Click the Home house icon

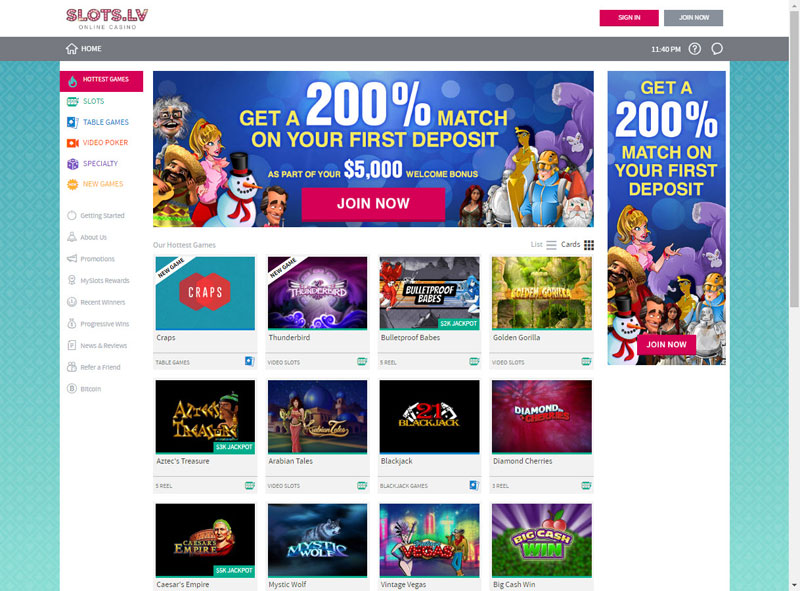(x=71, y=48)
